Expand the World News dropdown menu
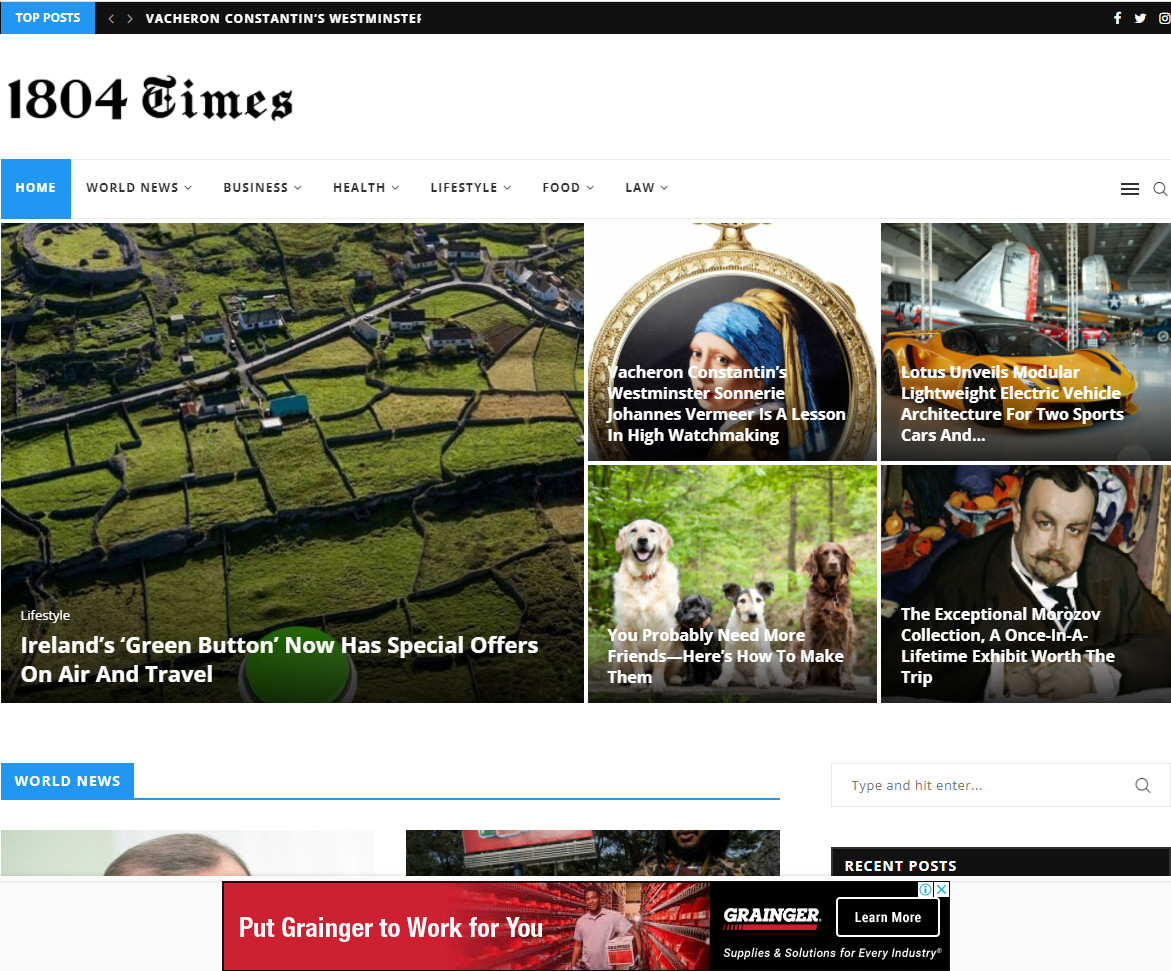The width and height of the screenshot is (1171, 971). 139,187
